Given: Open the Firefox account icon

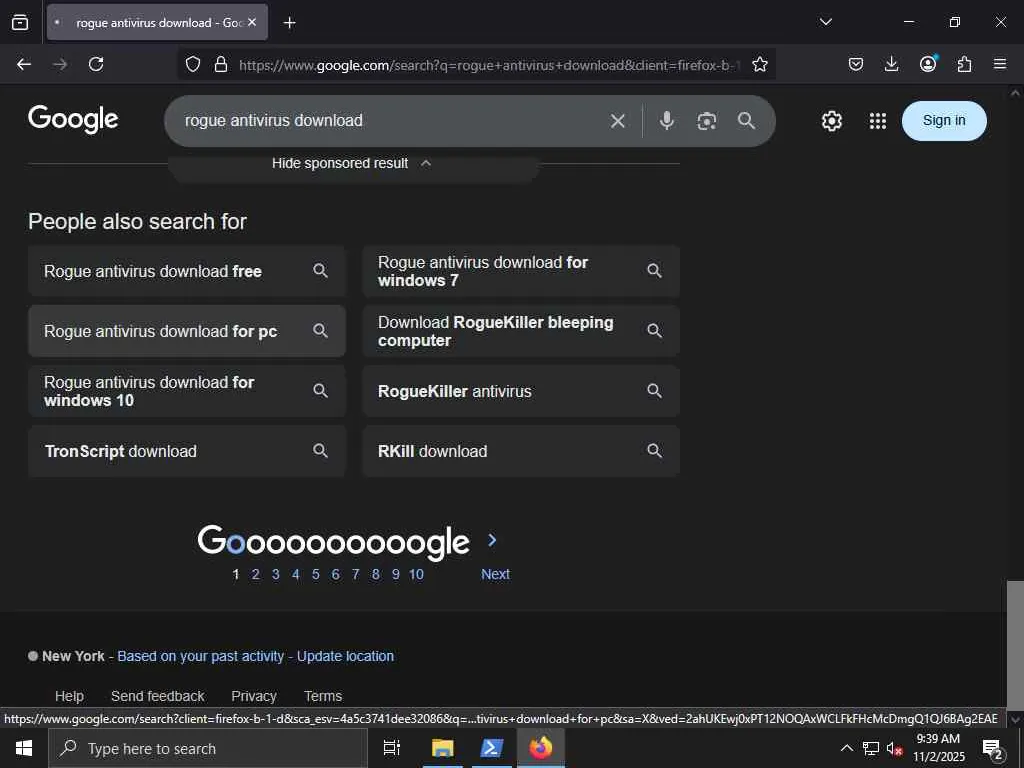Looking at the screenshot, I should pyautogui.click(x=928, y=63).
